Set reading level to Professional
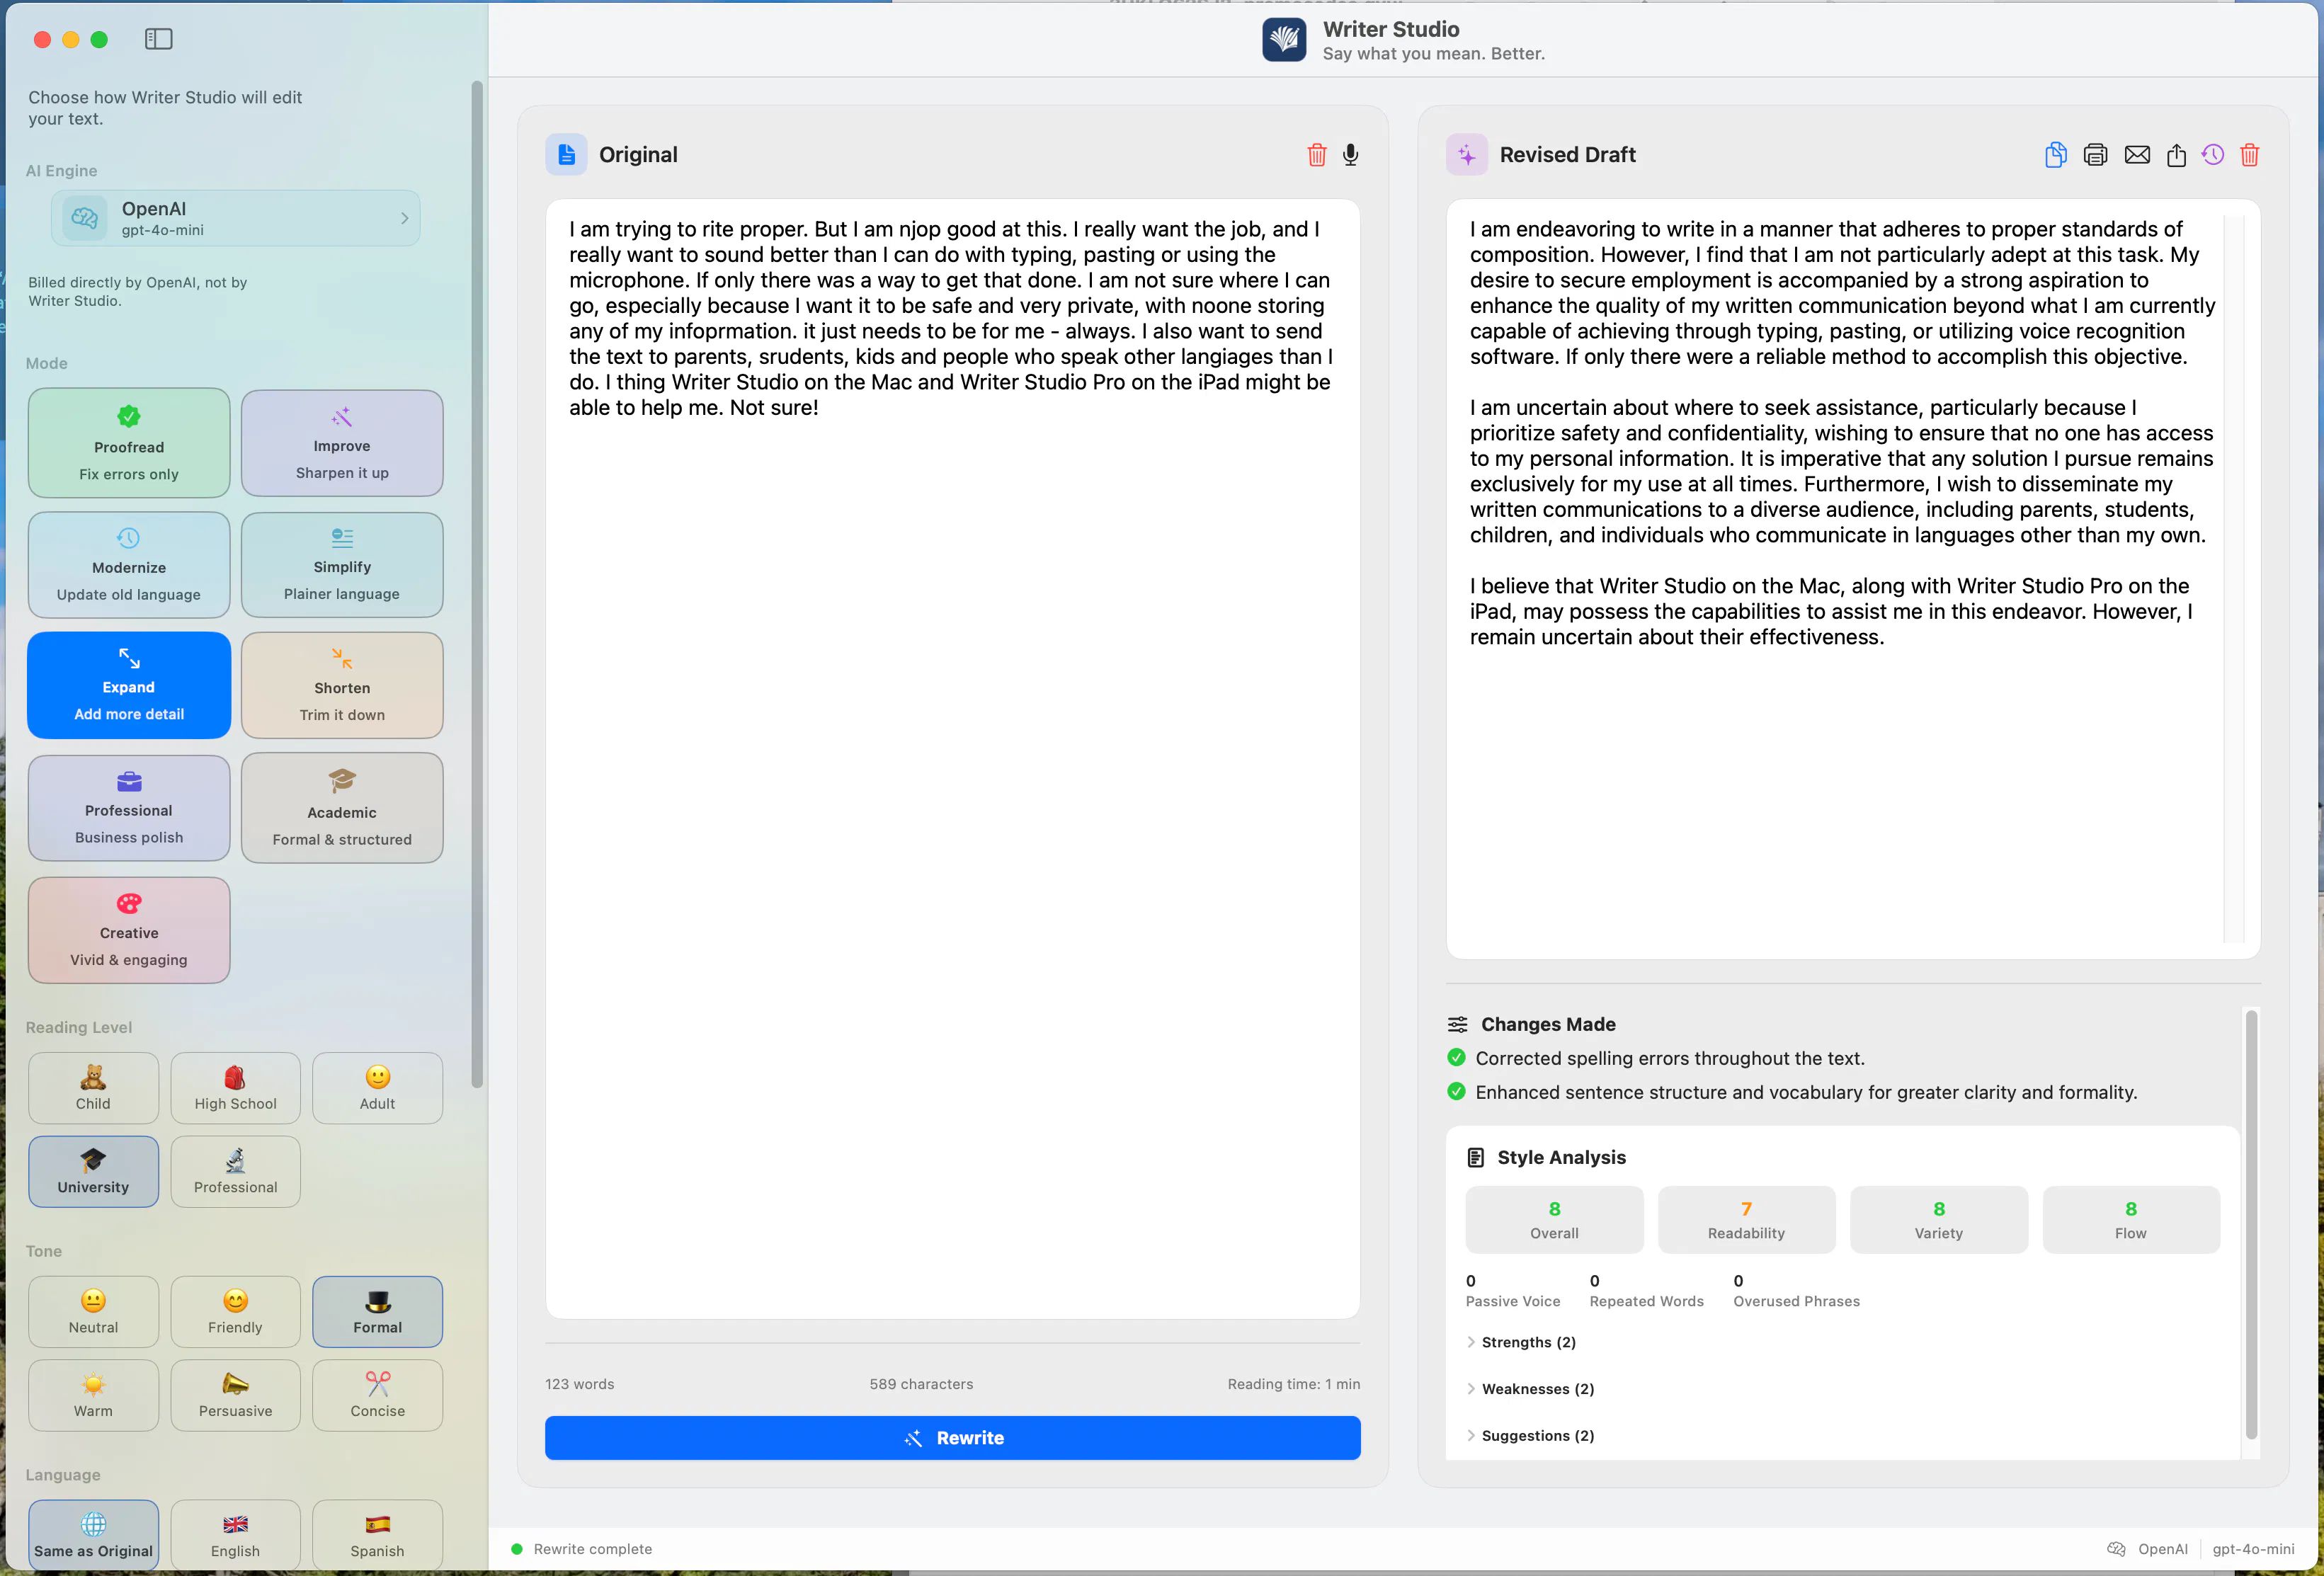Viewport: 2324px width, 1576px height. pos(235,1172)
